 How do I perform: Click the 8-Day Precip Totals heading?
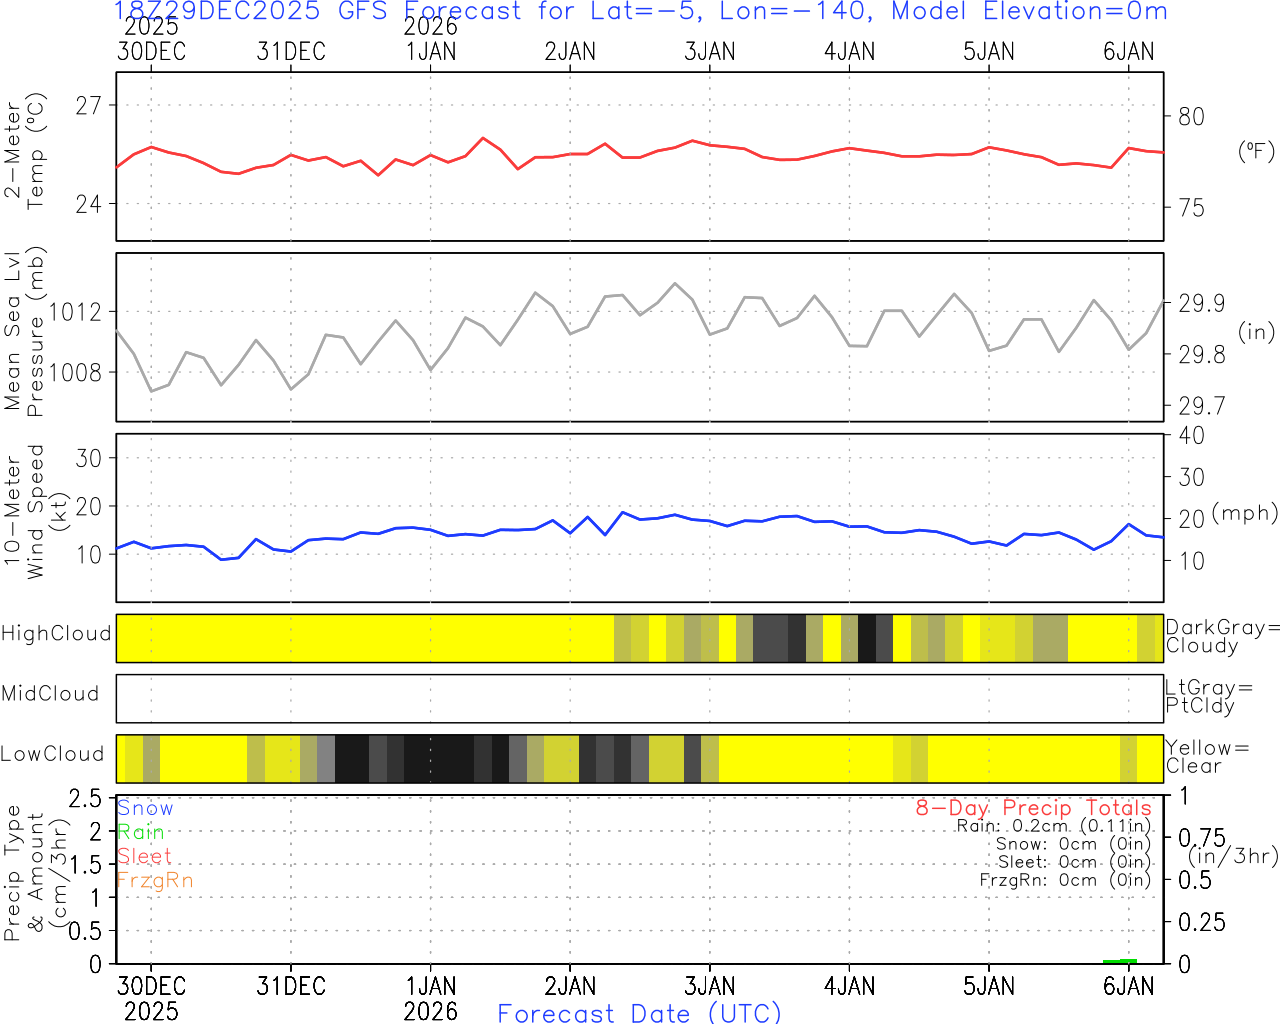pos(1033,808)
